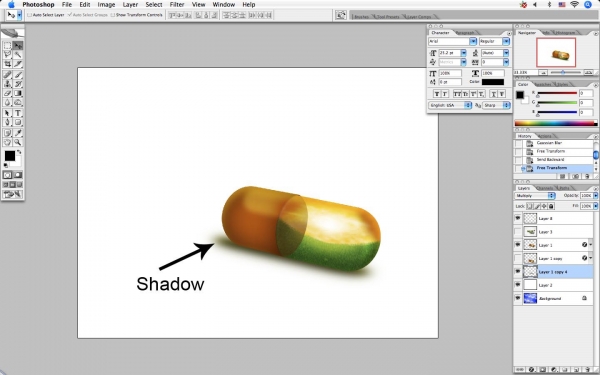Expand Layer 1 effects arrow

click(x=590, y=245)
